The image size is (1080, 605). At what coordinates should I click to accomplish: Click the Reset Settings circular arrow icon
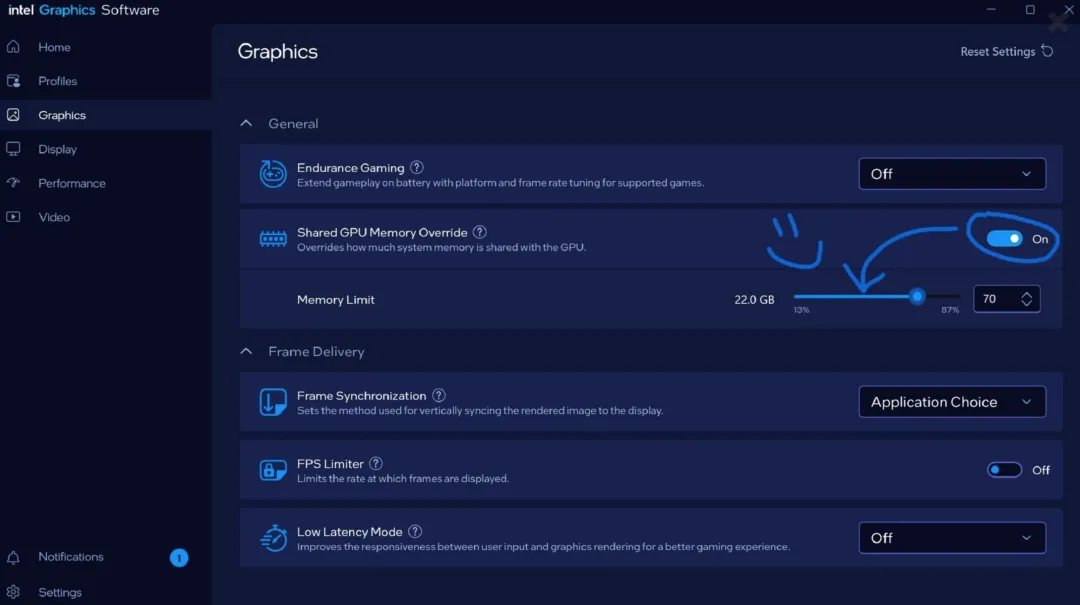(x=1047, y=51)
